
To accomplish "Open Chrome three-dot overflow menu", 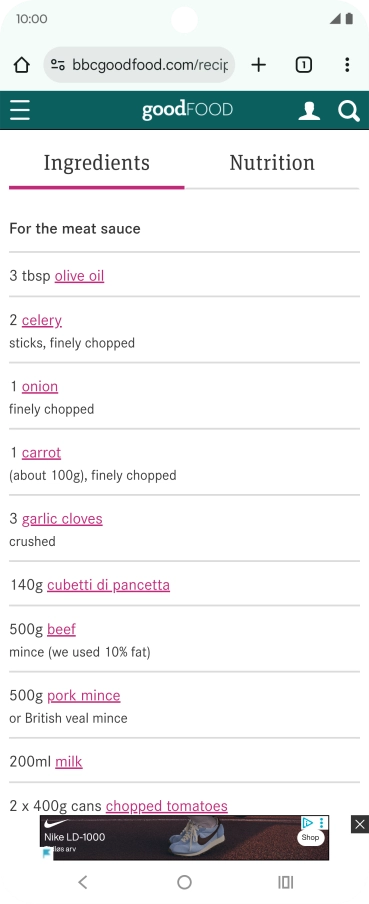I will (x=347, y=65).
